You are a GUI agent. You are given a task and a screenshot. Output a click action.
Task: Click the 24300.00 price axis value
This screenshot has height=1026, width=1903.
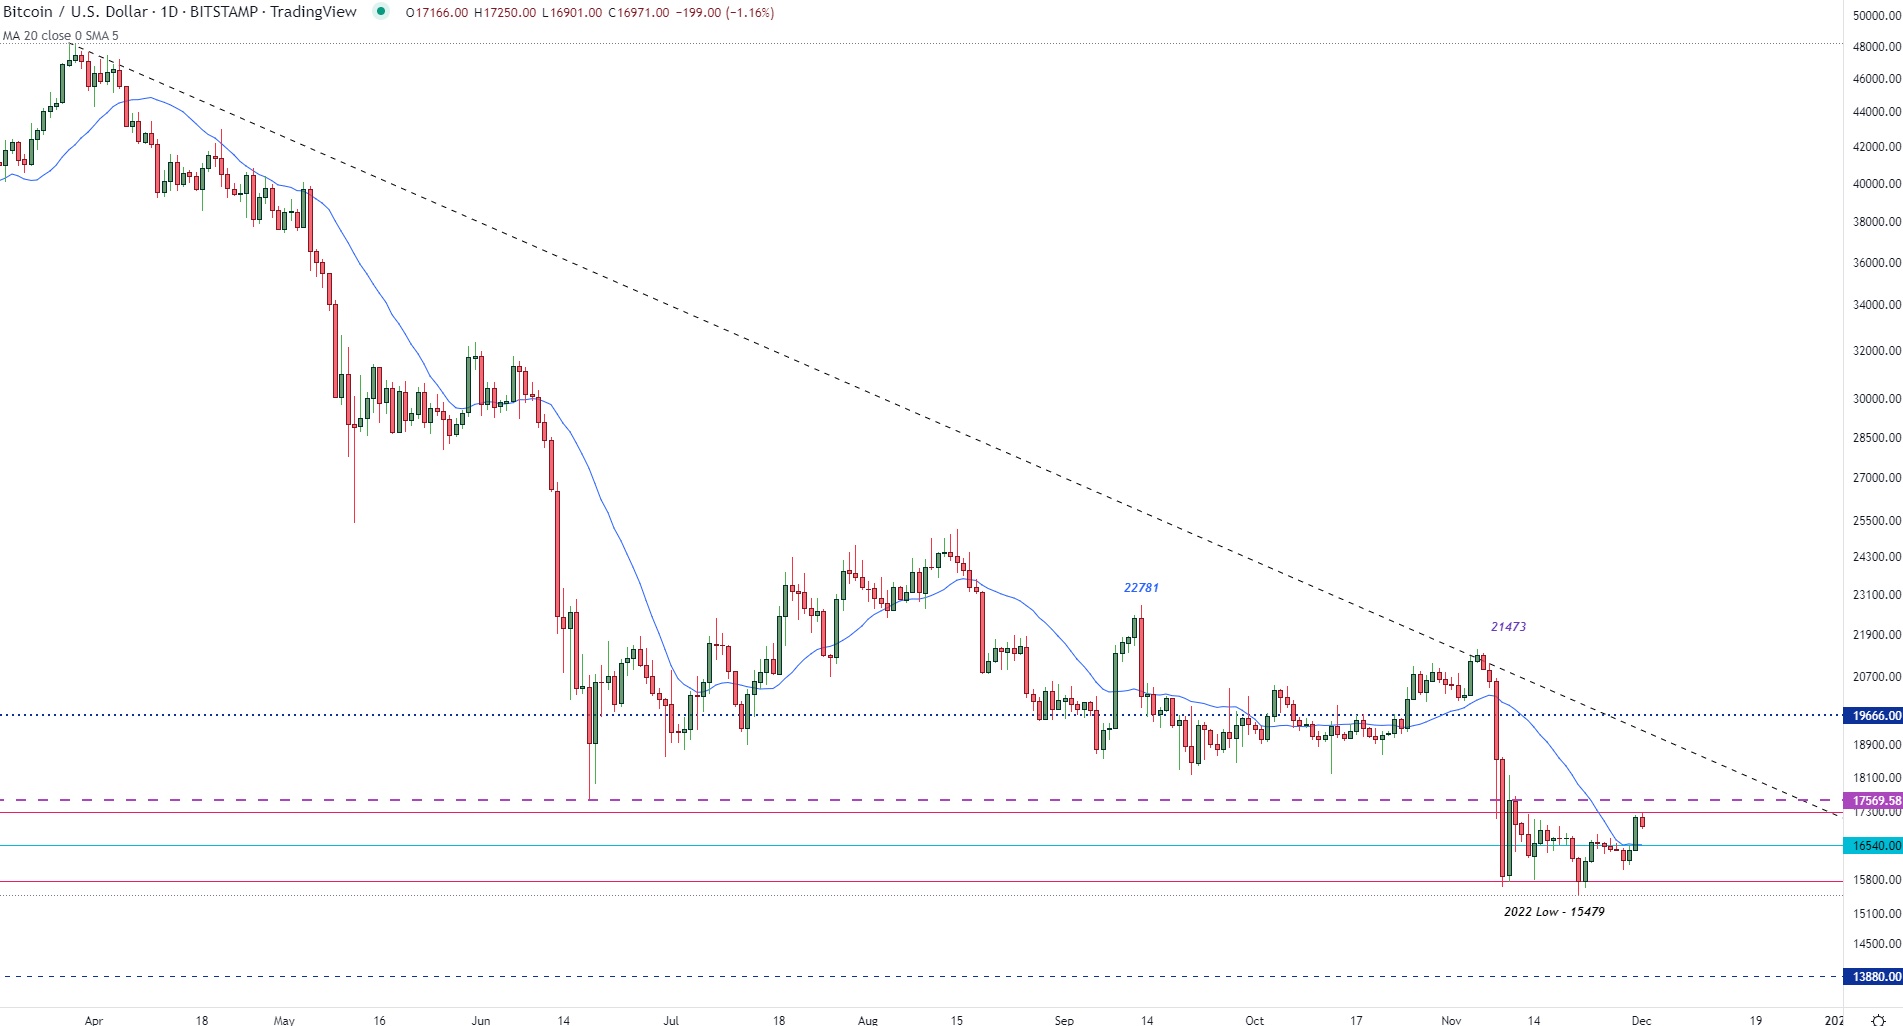tap(1877, 557)
